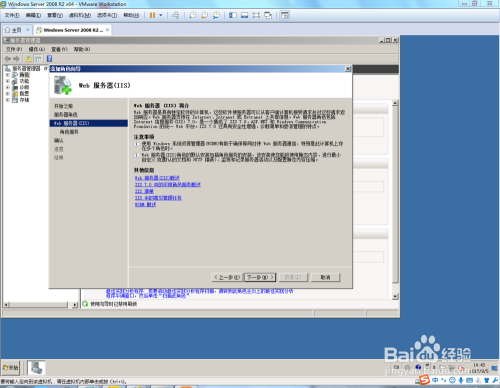Enter full screen mode icon

coord(256,15)
